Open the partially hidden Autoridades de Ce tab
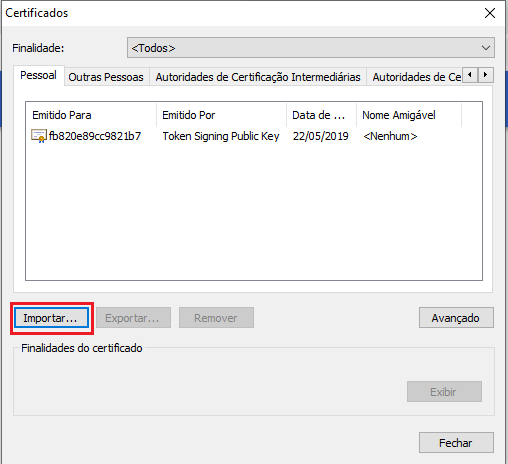Viewport: 508px width, 464px height. coord(417,77)
